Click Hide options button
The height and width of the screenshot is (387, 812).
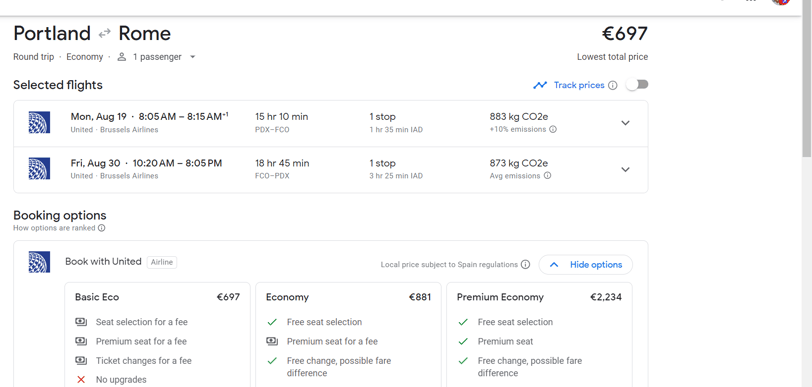click(586, 265)
